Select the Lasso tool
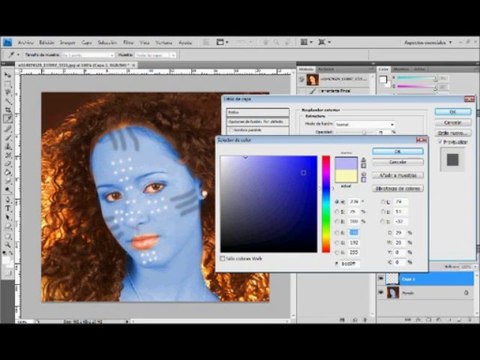 [8, 92]
